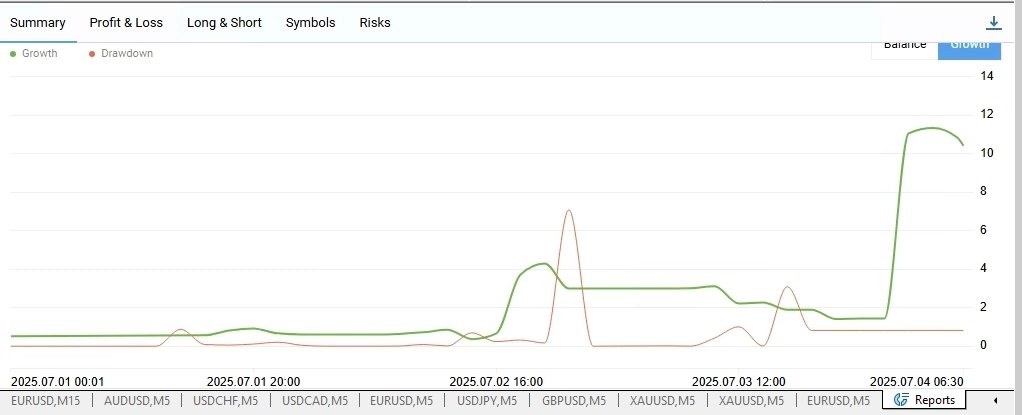The width and height of the screenshot is (1022, 415).
Task: Open the EURUSD,M15 chart tab
Action: click(x=46, y=401)
